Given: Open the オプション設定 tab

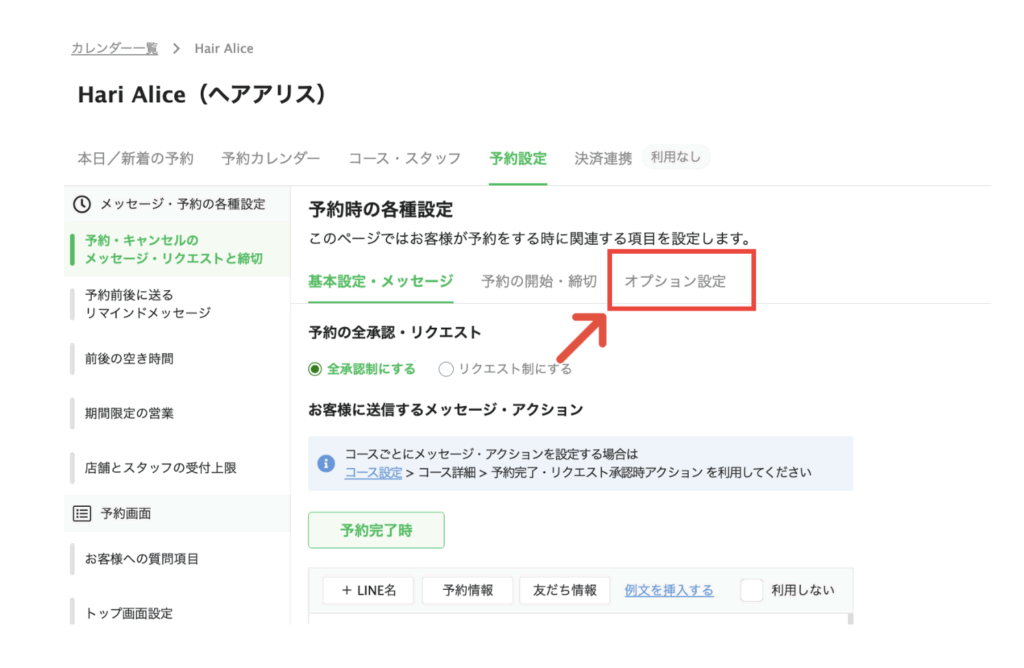Looking at the screenshot, I should tap(675, 281).
